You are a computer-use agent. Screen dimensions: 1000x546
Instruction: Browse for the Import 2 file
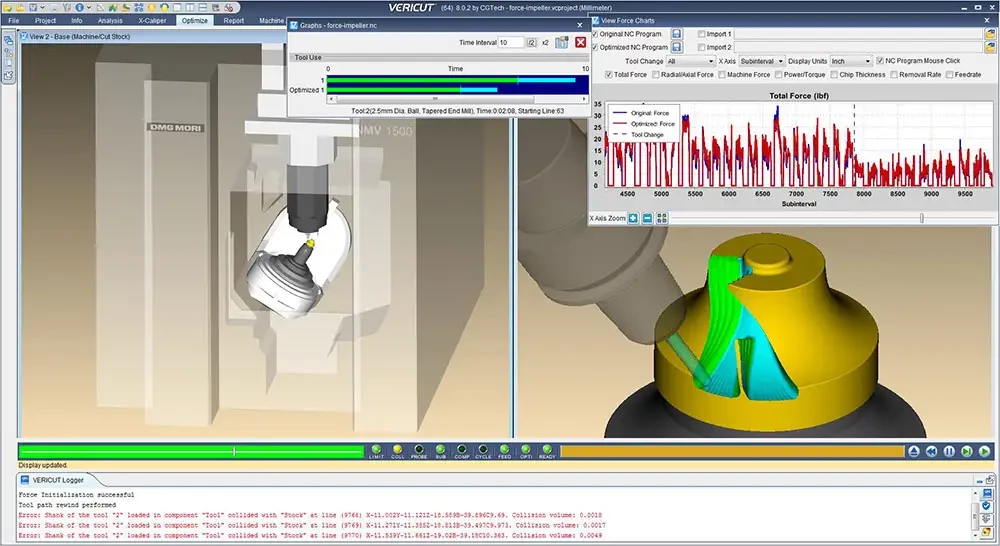tap(990, 47)
